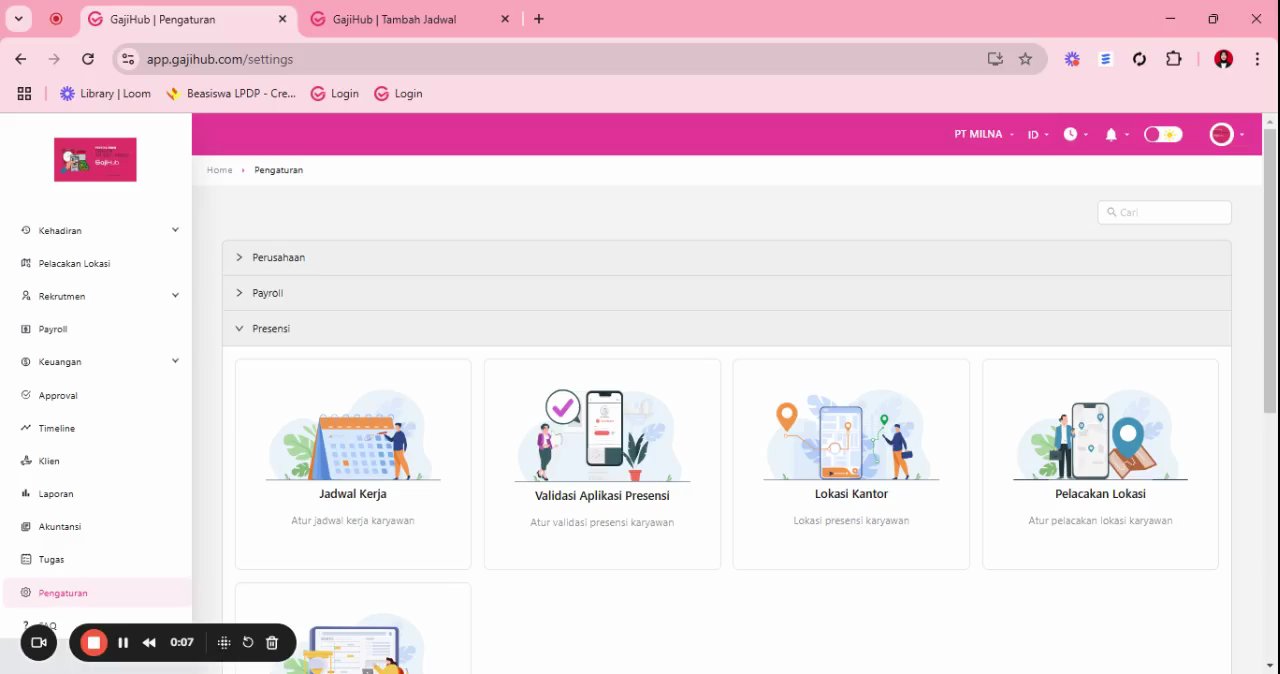Open Jadwal Kerja settings card
The height and width of the screenshot is (674, 1280).
pos(353,464)
